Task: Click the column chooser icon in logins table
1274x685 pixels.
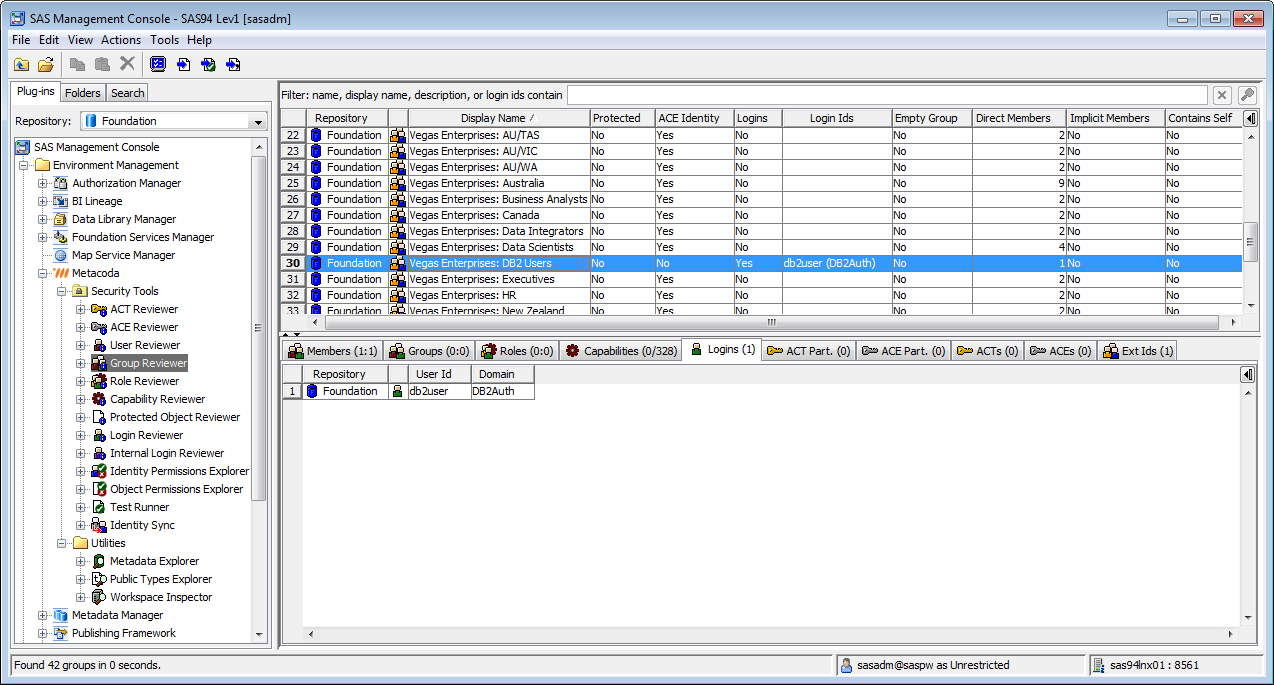Action: pyautogui.click(x=1247, y=374)
